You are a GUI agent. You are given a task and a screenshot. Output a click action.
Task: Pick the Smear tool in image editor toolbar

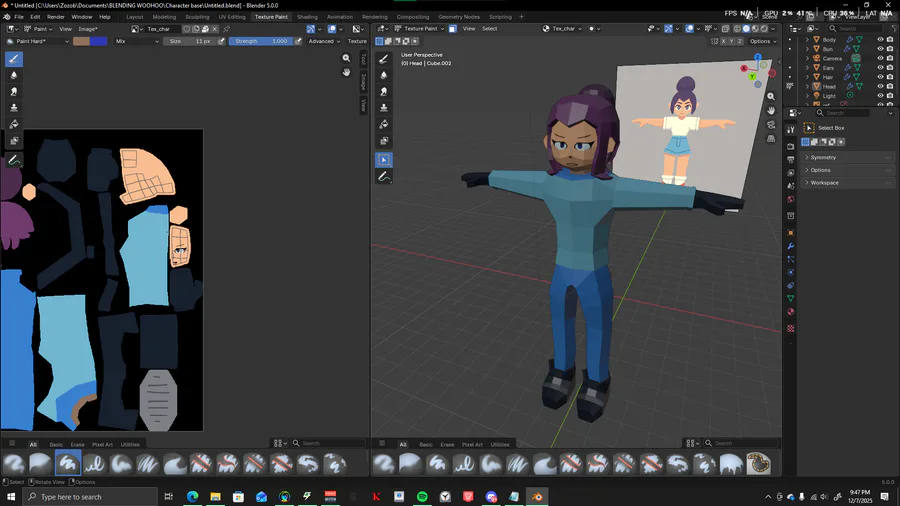(x=14, y=91)
